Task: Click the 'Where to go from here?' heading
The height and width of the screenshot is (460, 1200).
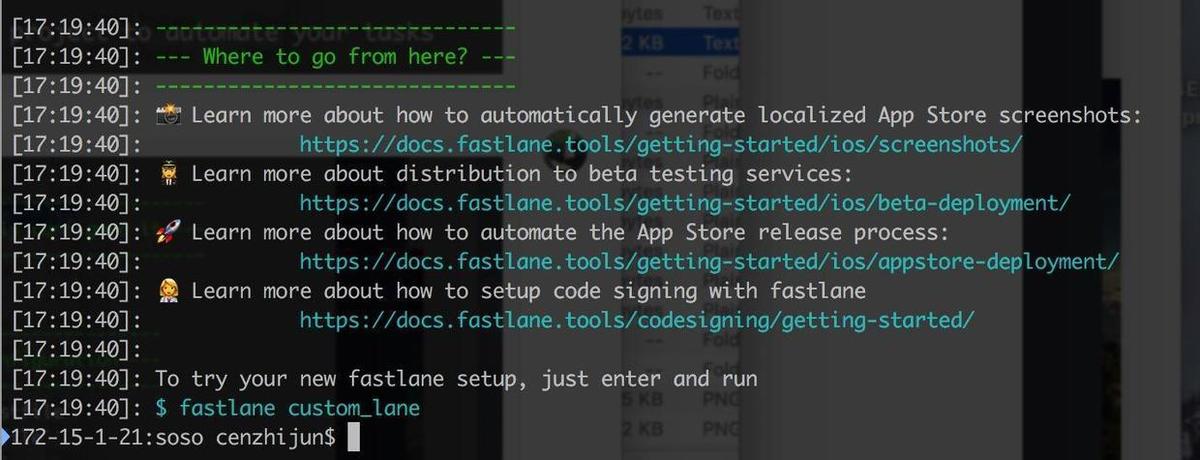Action: click(x=334, y=57)
